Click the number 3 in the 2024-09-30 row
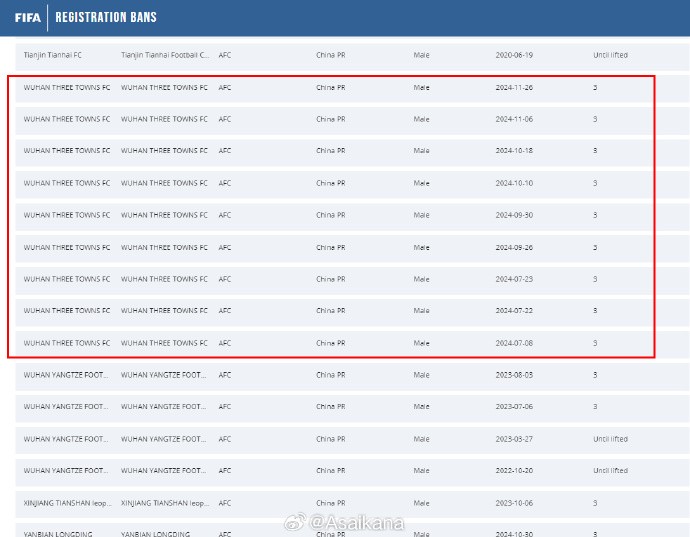Screen dimensions: 690x537 (595, 215)
